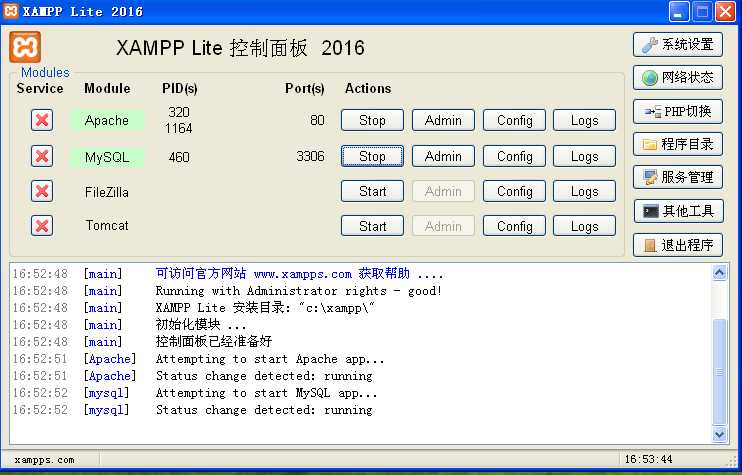The height and width of the screenshot is (475, 742).
Task: Start the Tomcat module
Action: point(372,226)
